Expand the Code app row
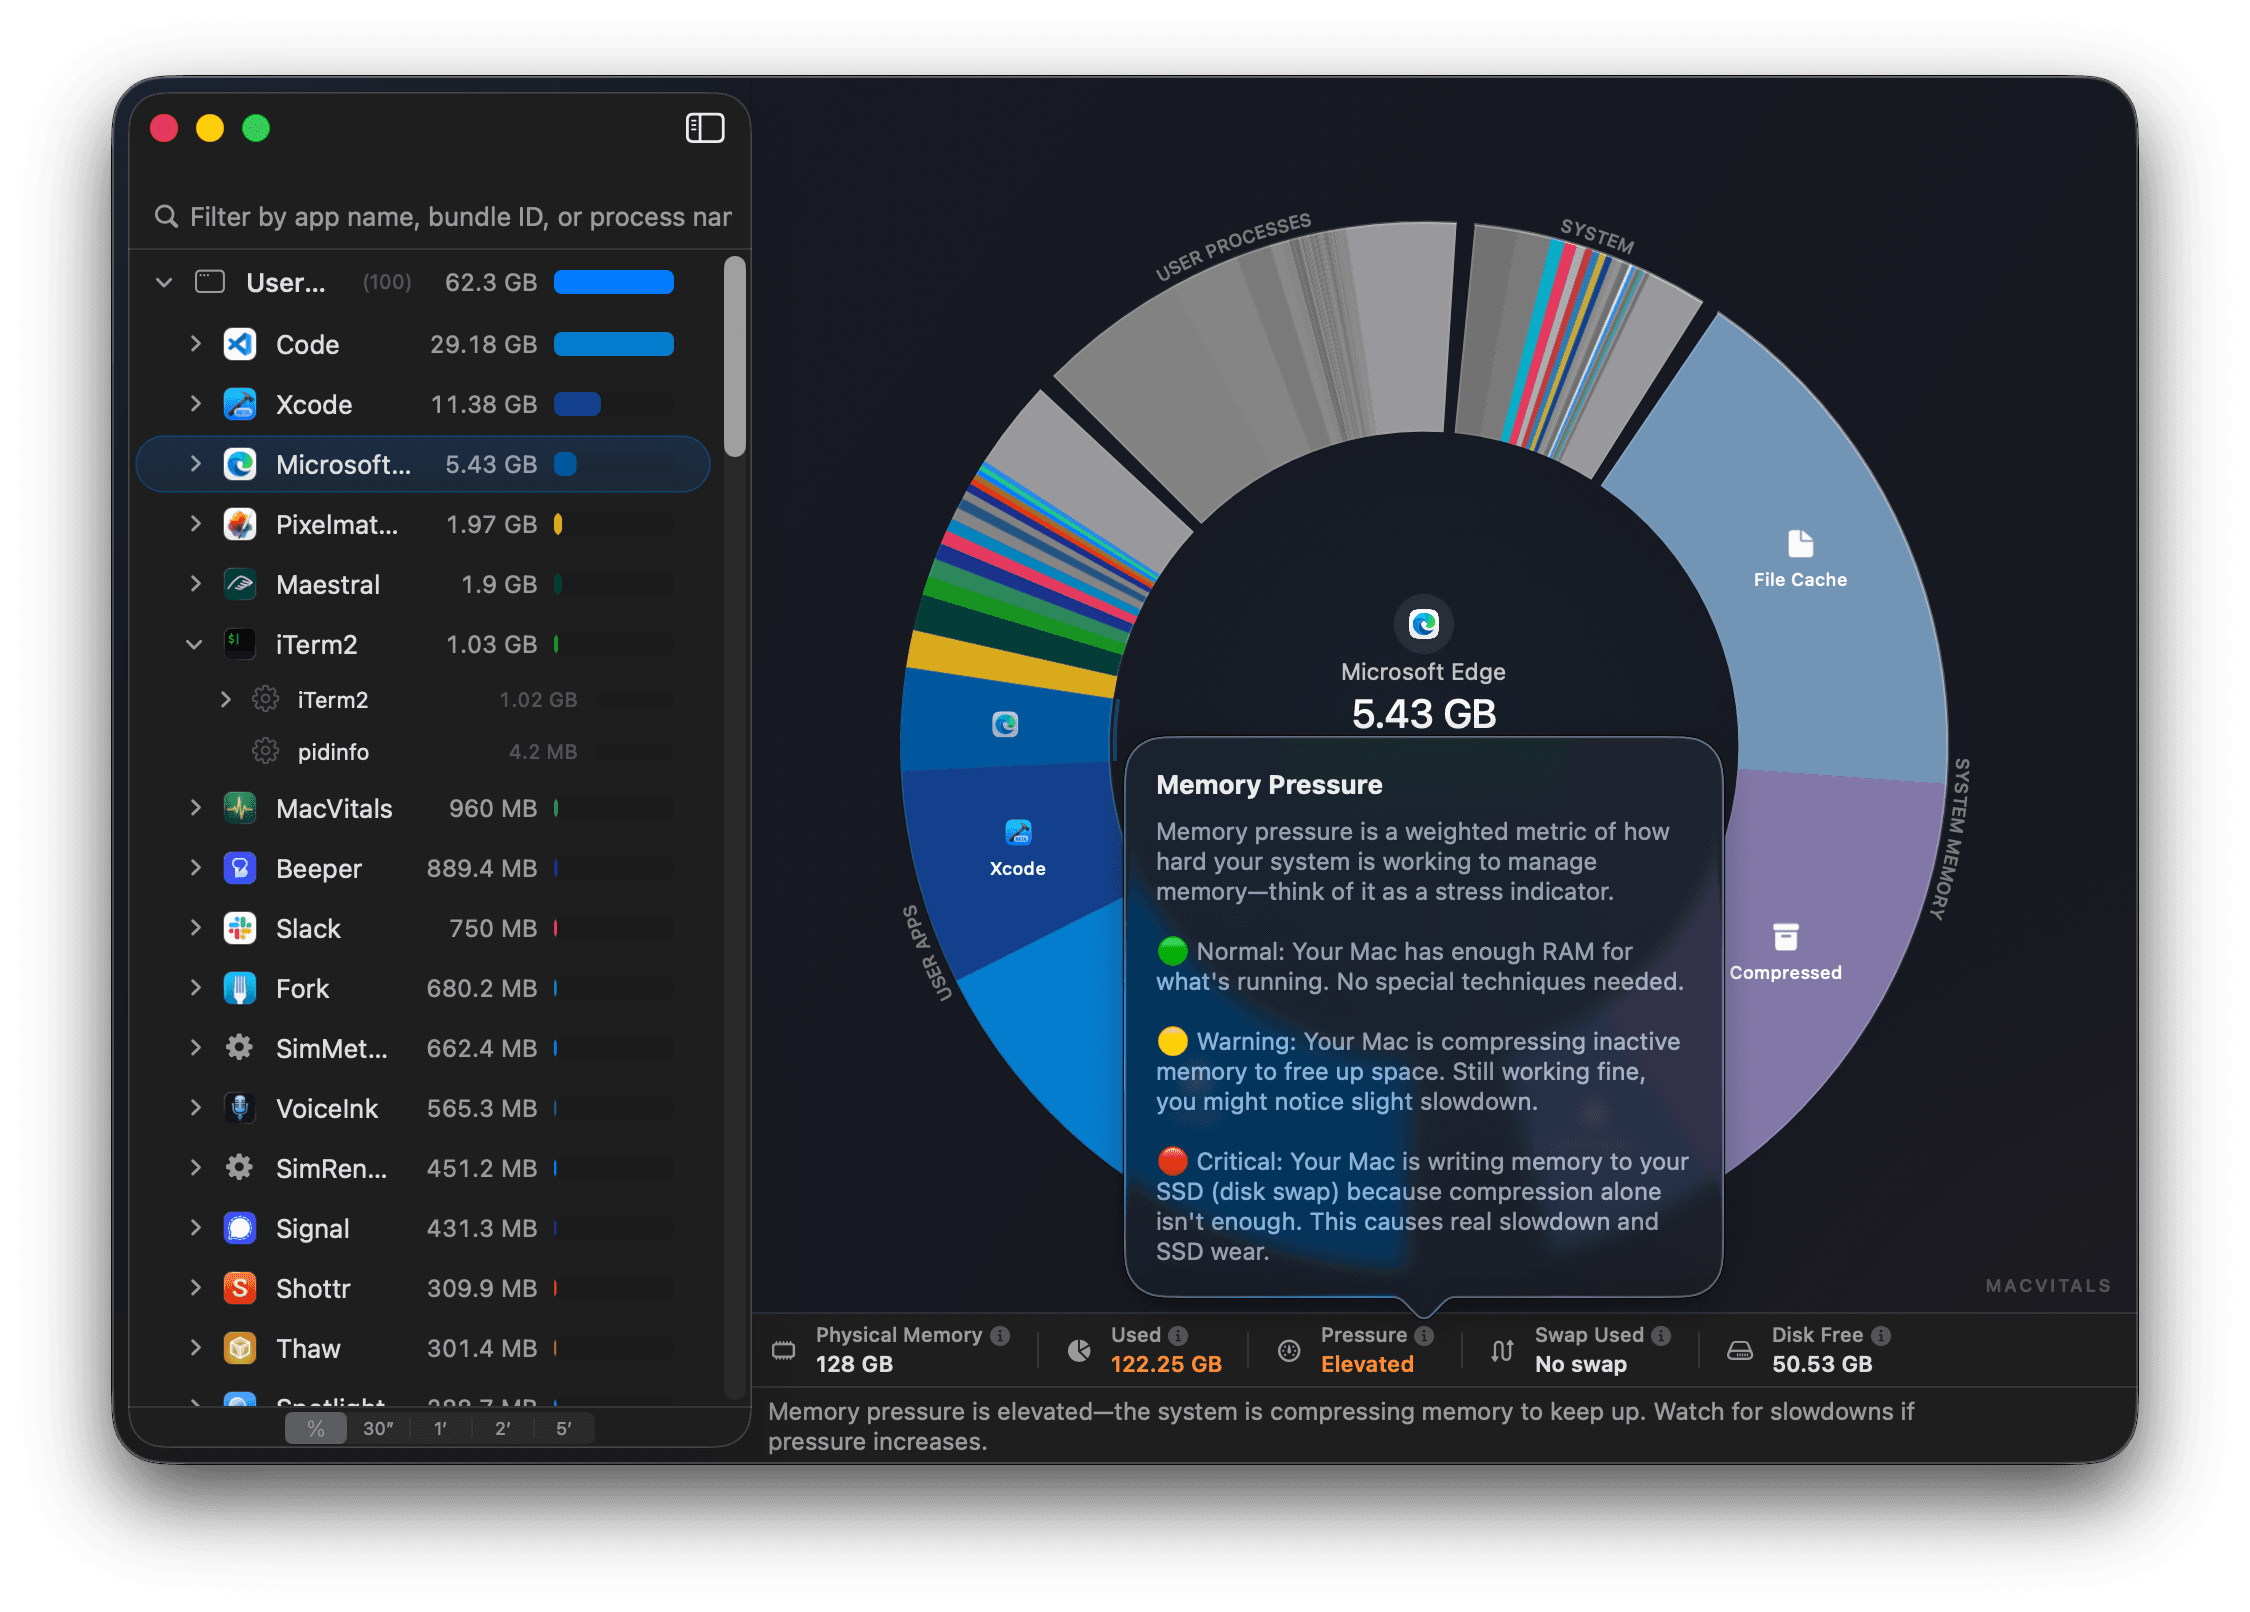Screen dimensions: 2250x1612 coord(196,344)
